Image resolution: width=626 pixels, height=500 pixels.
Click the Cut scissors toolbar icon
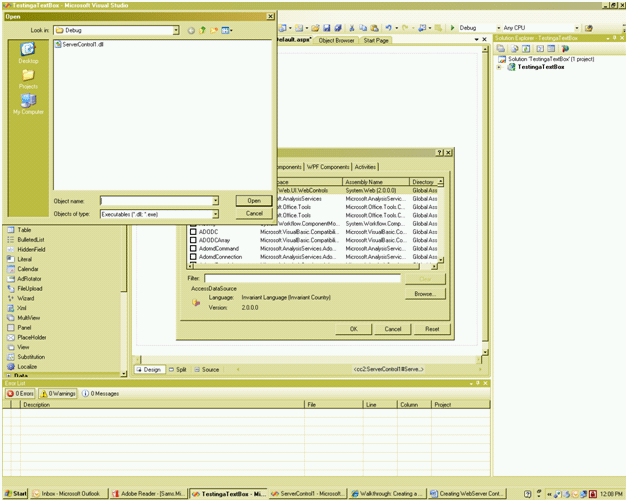pos(351,28)
